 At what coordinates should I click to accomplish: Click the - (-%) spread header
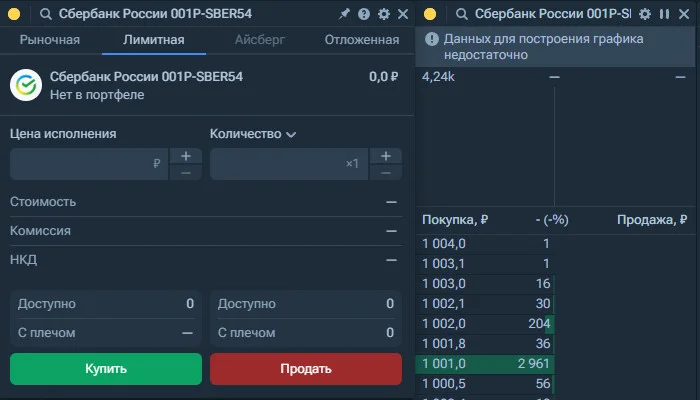coord(552,220)
